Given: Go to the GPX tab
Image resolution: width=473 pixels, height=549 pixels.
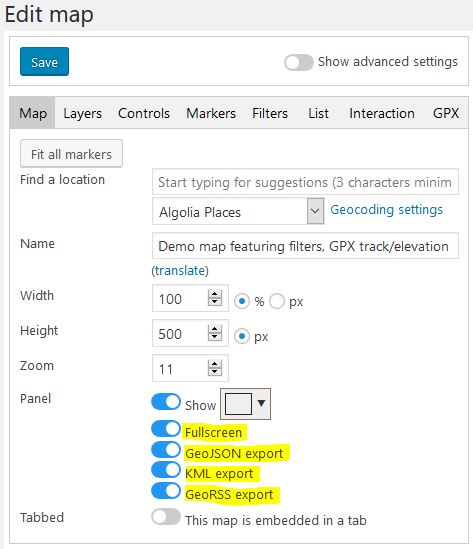Looking at the screenshot, I should point(446,113).
